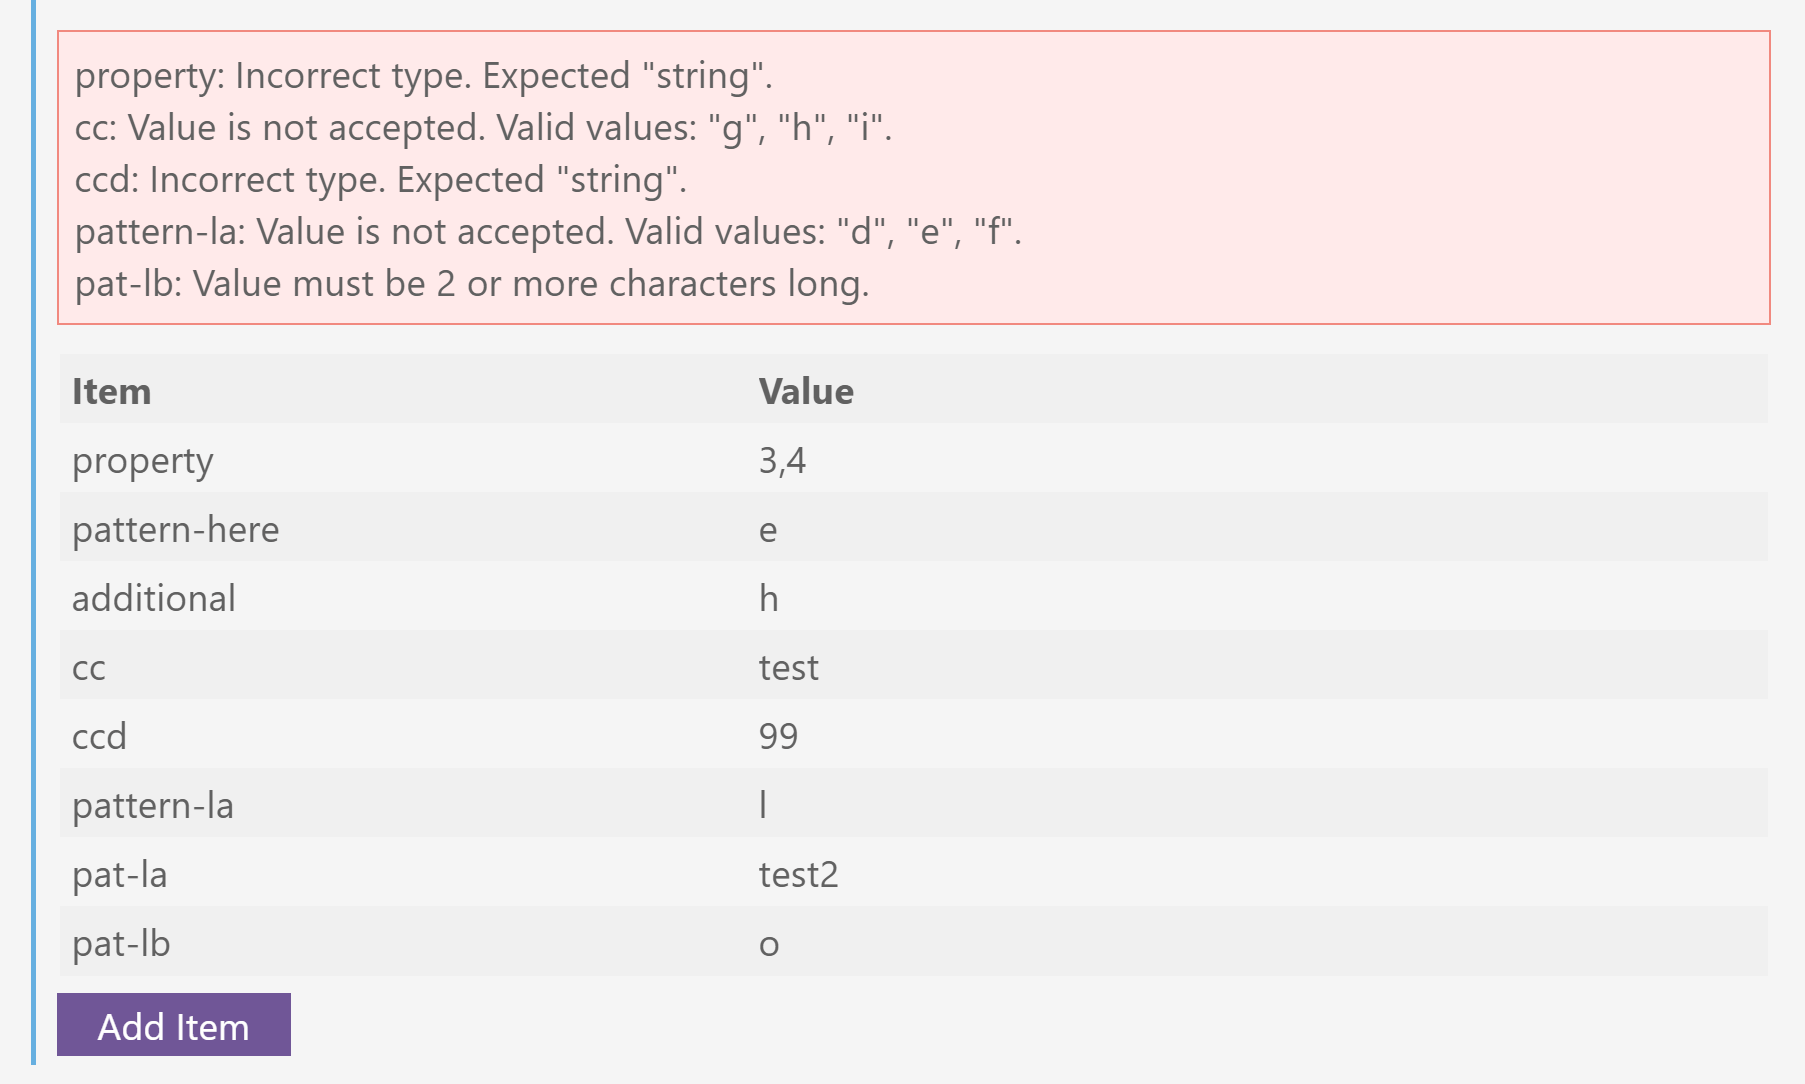Click the value "test" for cc

pyautogui.click(x=788, y=667)
